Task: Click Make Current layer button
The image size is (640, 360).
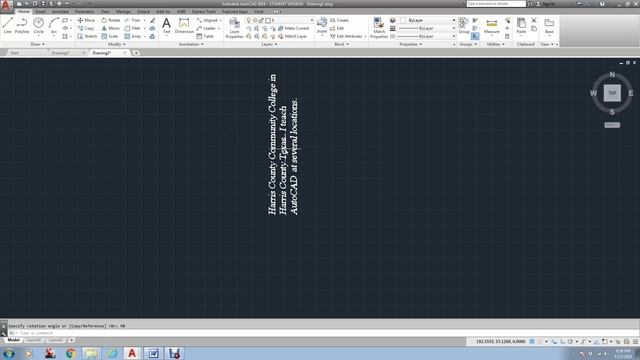Action: coord(293,28)
